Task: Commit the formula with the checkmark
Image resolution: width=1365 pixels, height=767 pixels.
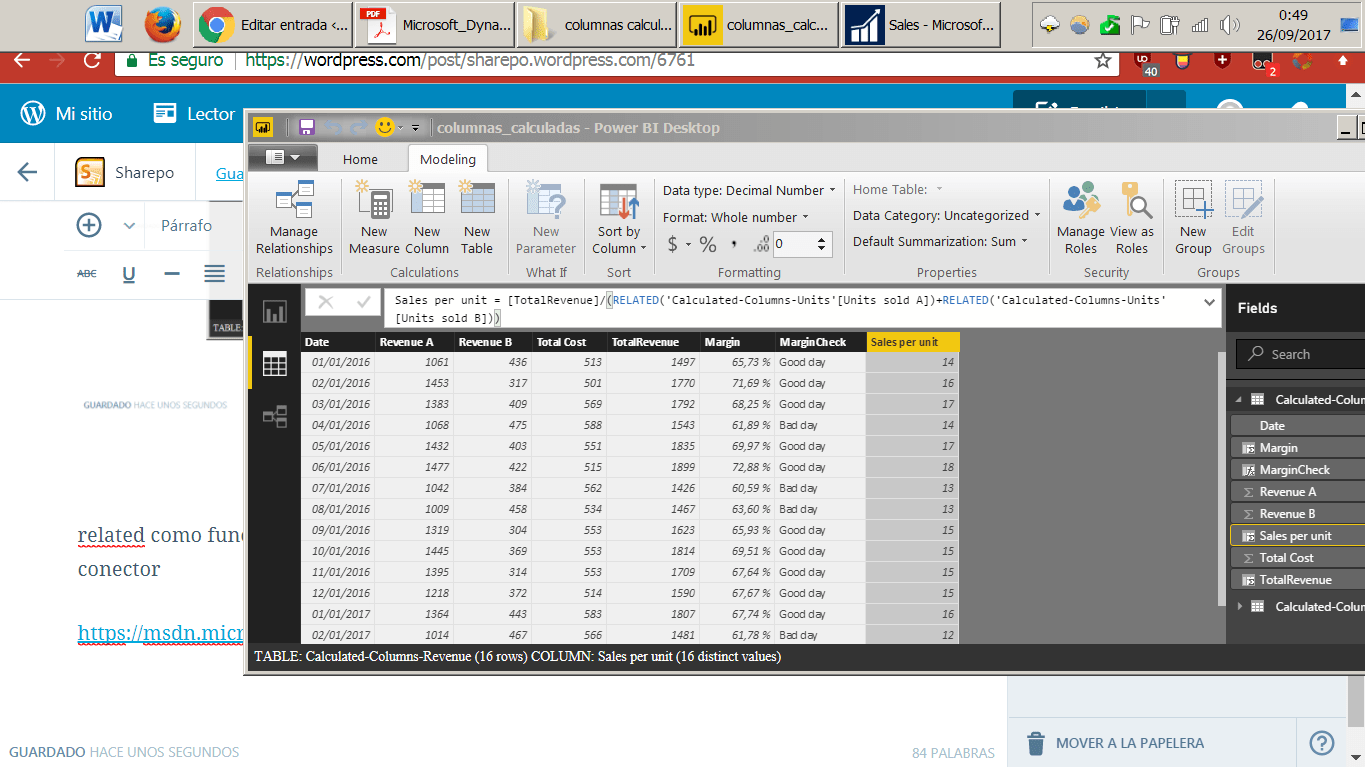Action: 362,301
